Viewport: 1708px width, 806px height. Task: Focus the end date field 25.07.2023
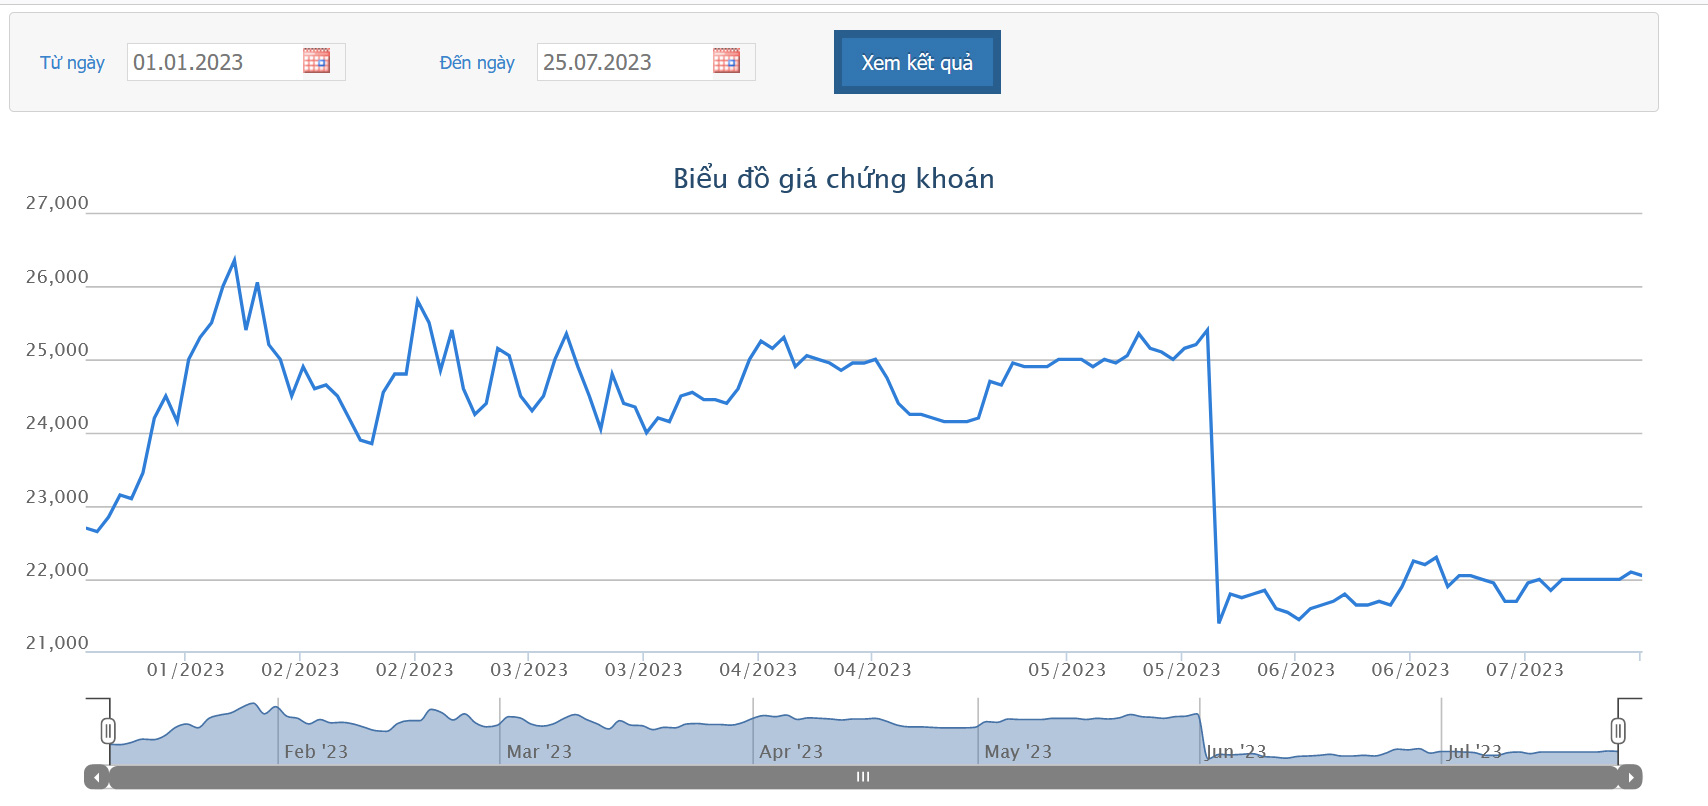click(624, 62)
